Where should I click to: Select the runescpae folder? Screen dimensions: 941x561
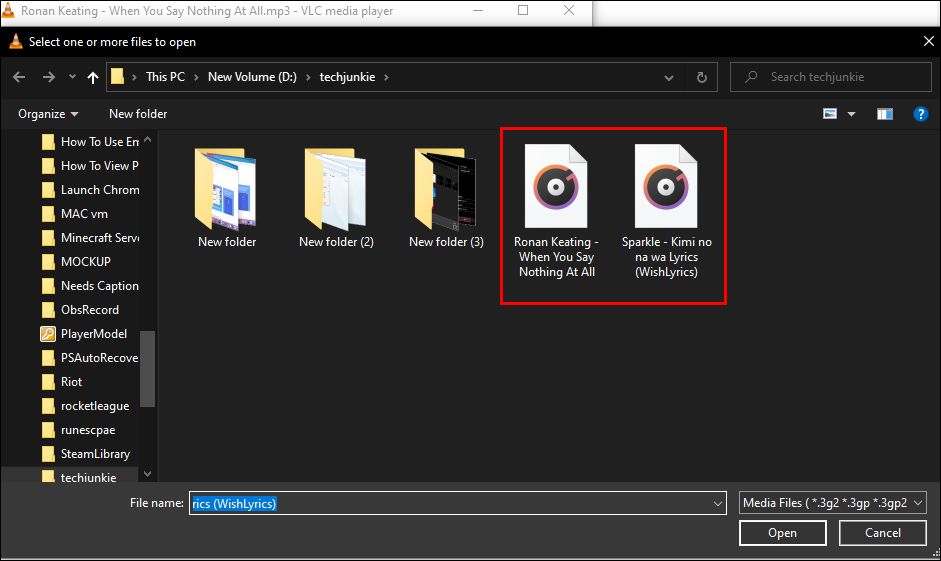tap(78, 430)
